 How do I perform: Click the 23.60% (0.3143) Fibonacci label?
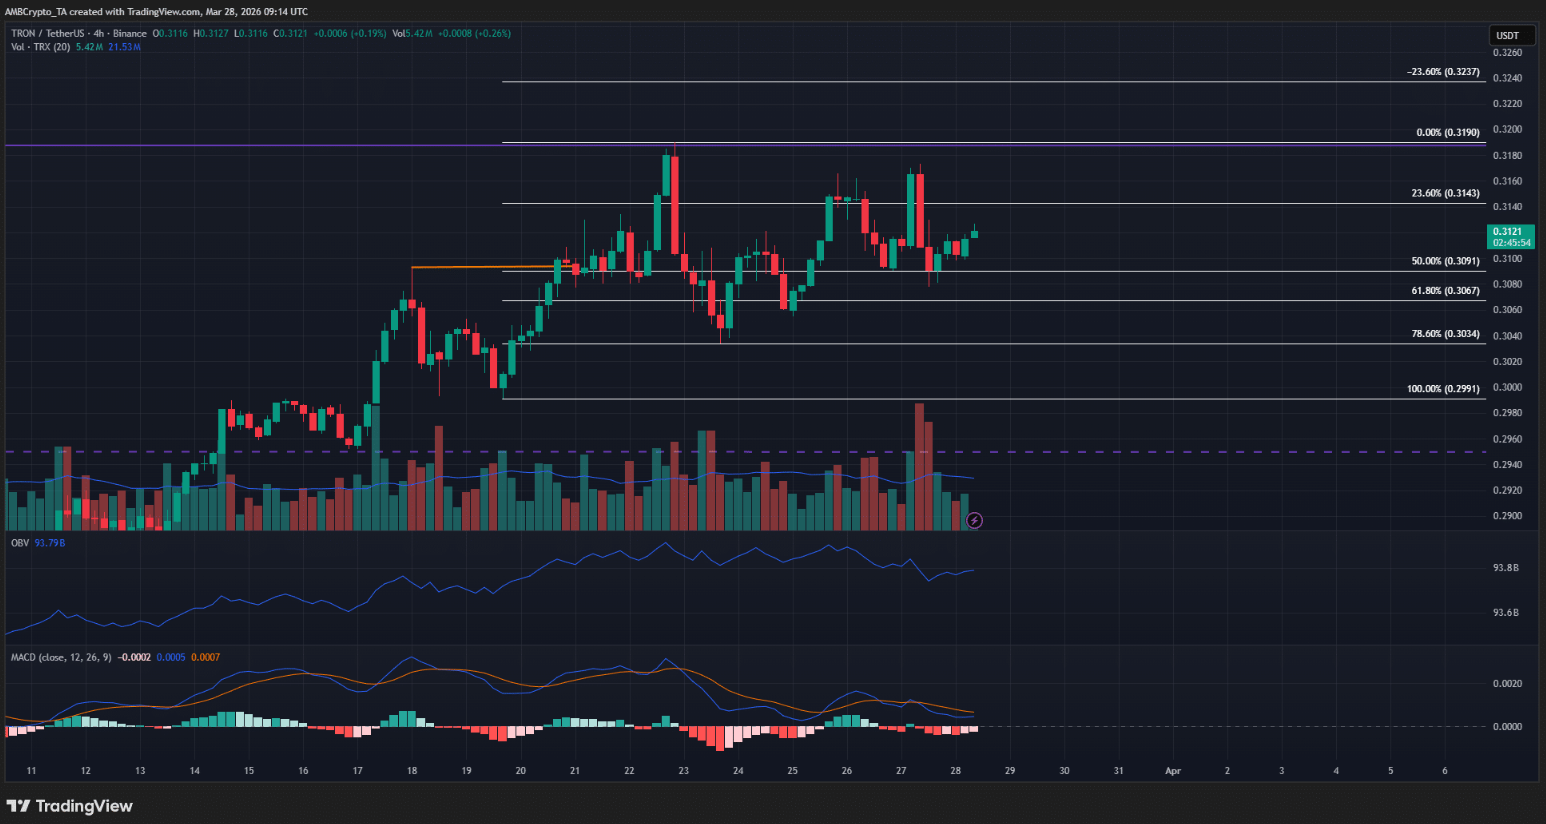[1445, 194]
